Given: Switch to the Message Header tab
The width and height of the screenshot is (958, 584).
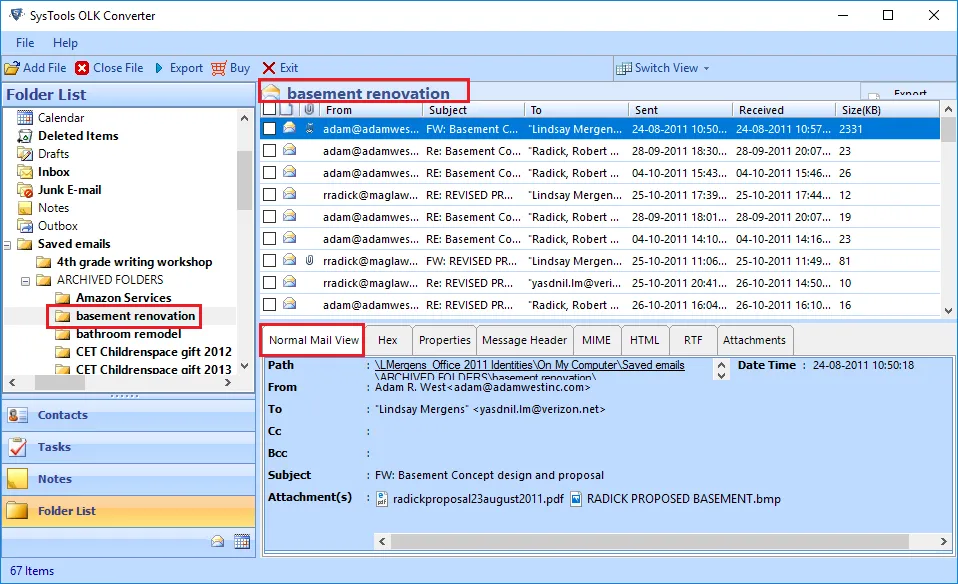Looking at the screenshot, I should [524, 340].
